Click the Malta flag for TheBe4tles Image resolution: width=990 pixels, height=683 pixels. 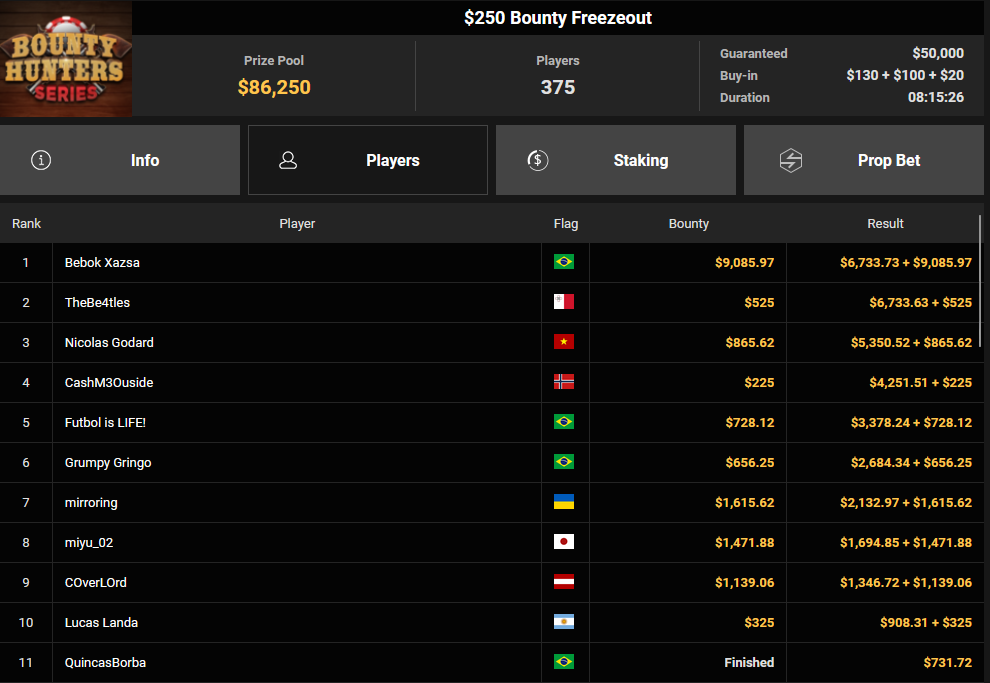(564, 302)
